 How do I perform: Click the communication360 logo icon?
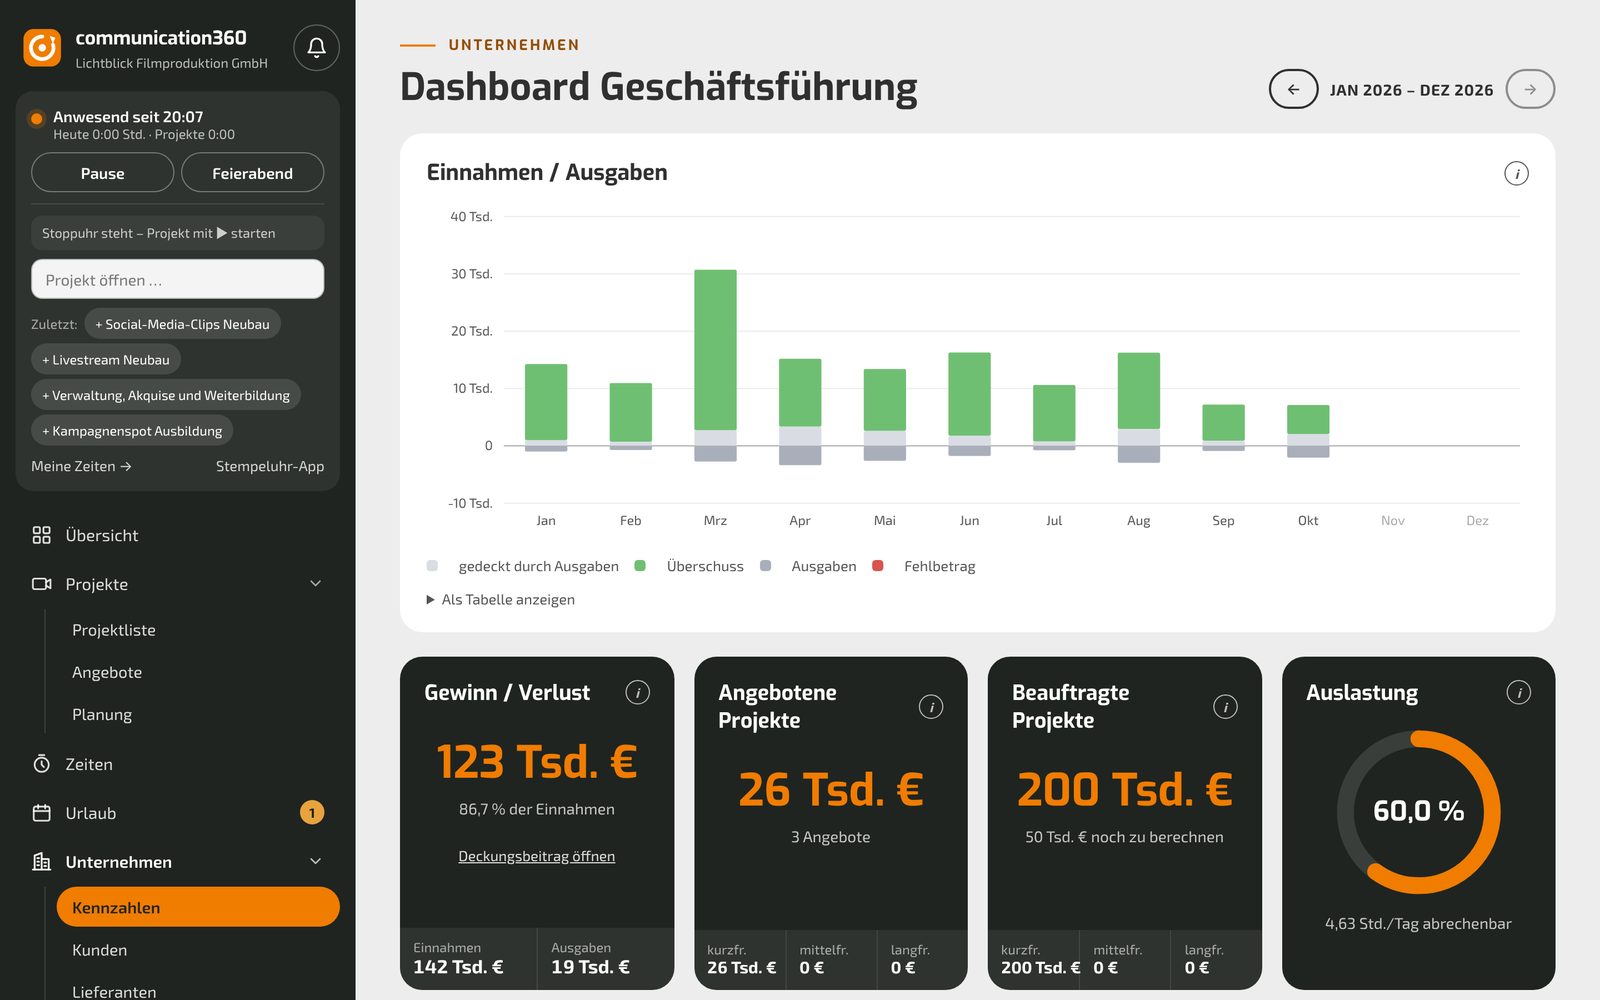tap(42, 48)
